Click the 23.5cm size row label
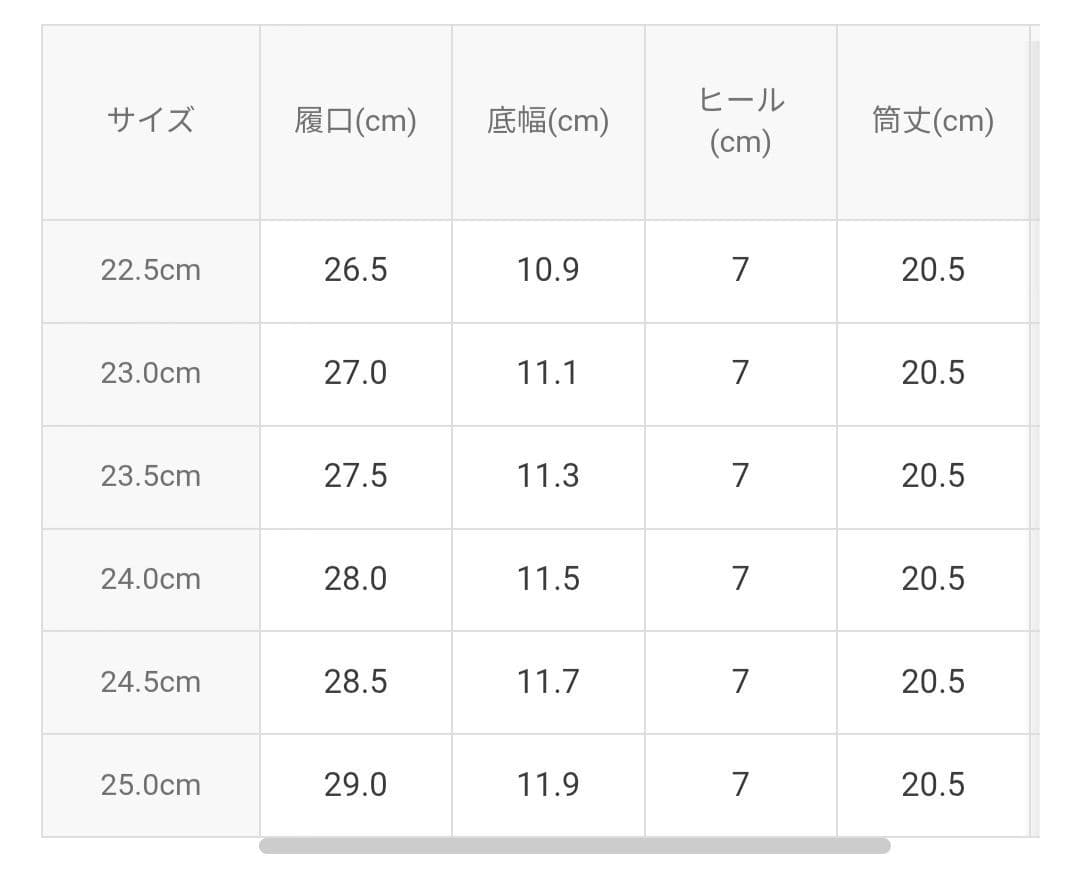1080x873 pixels. (x=151, y=477)
